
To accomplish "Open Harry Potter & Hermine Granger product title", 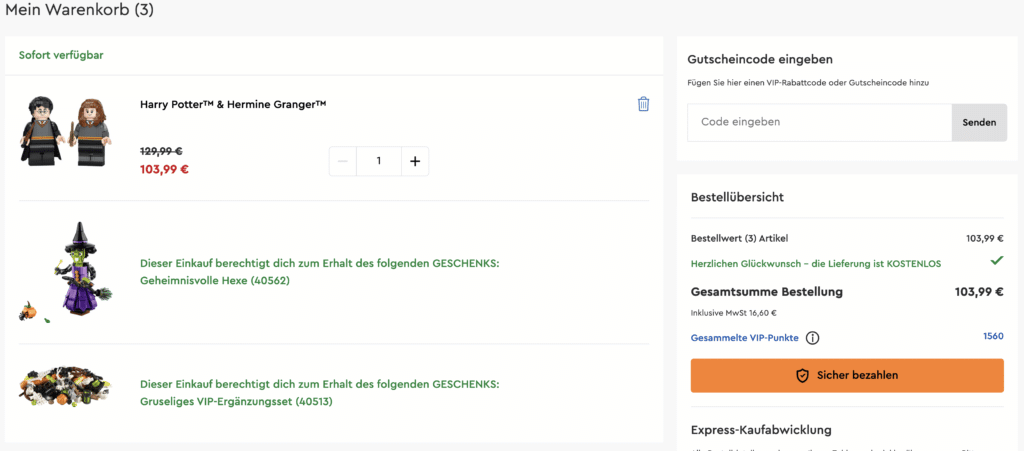I will click(x=233, y=104).
